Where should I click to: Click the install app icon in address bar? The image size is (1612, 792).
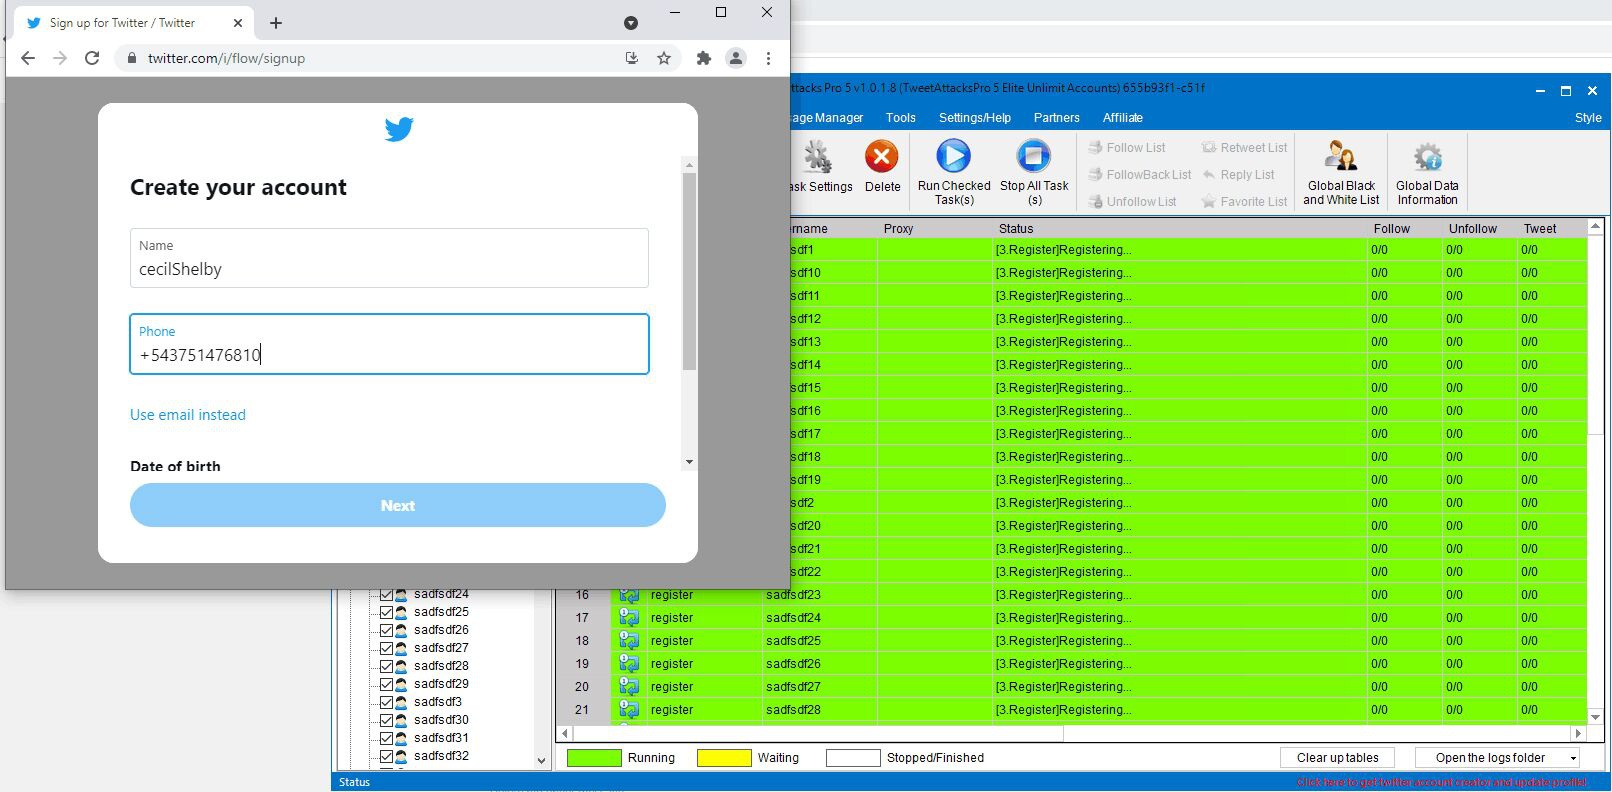pyautogui.click(x=632, y=58)
